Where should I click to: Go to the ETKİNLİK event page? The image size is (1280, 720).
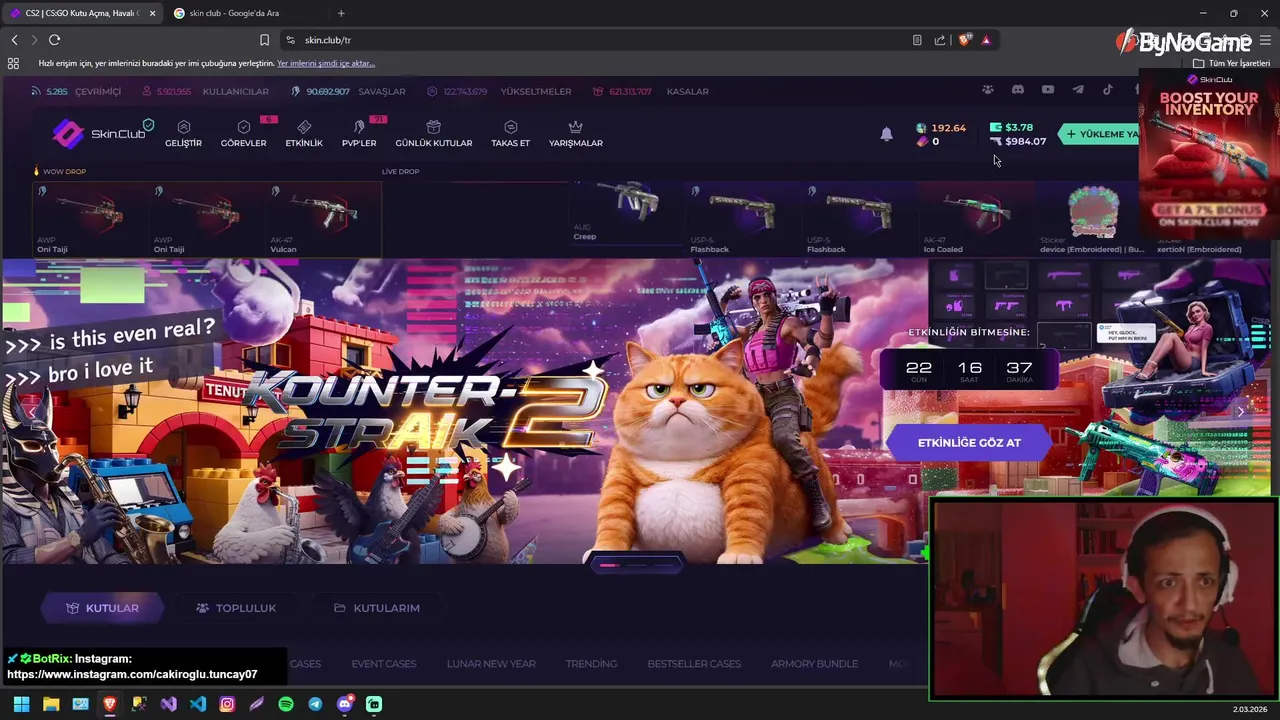[x=304, y=134]
